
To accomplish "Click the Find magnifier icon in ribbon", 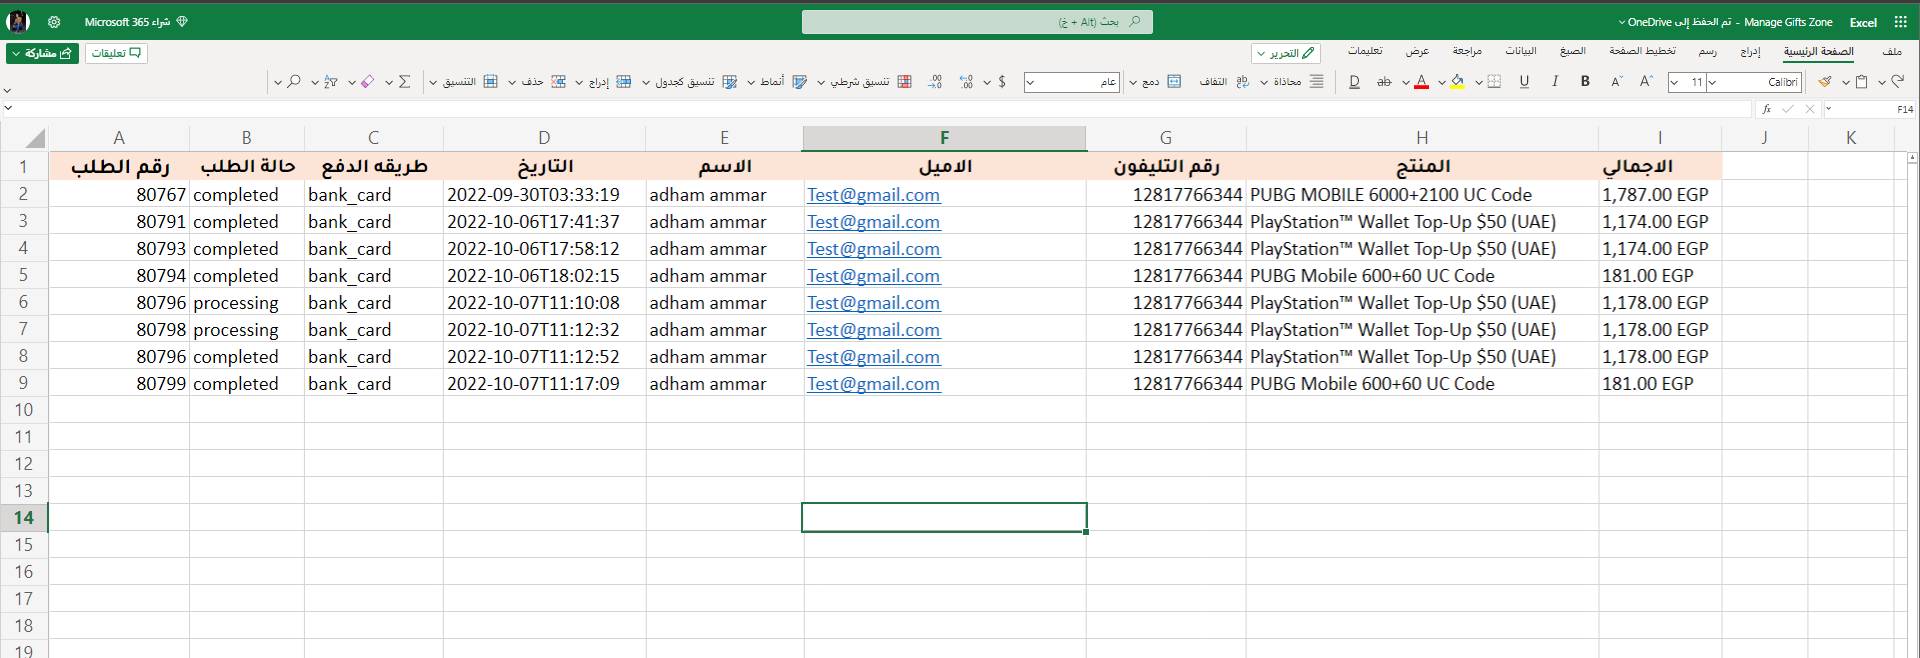I will [293, 82].
